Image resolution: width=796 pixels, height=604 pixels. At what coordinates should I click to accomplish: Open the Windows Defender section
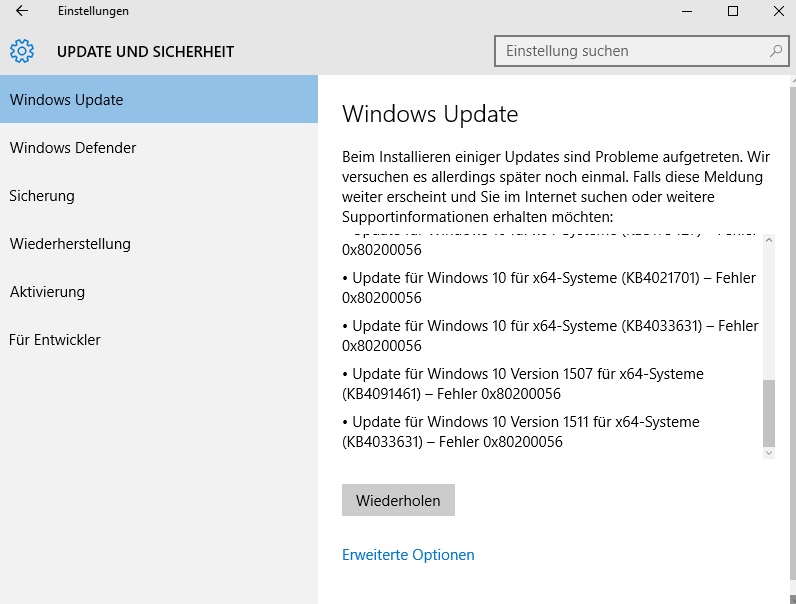(x=159, y=148)
